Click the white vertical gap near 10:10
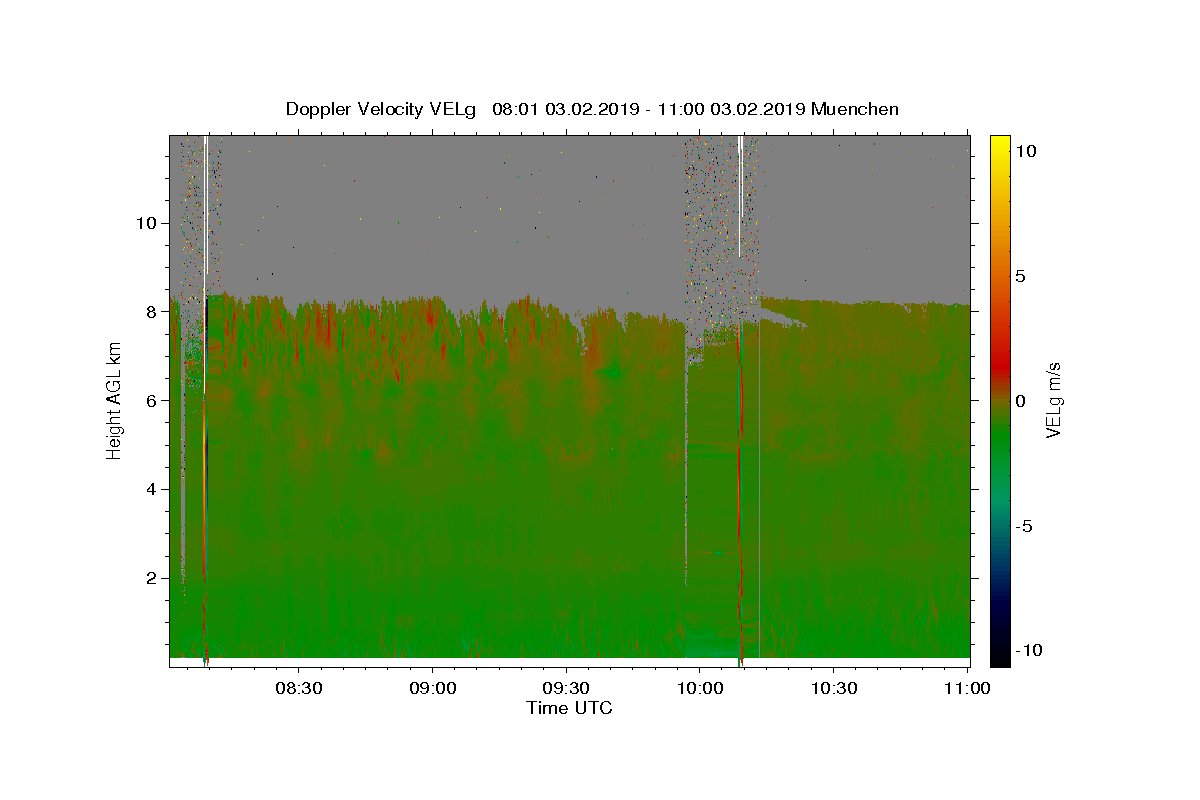 click(x=740, y=196)
